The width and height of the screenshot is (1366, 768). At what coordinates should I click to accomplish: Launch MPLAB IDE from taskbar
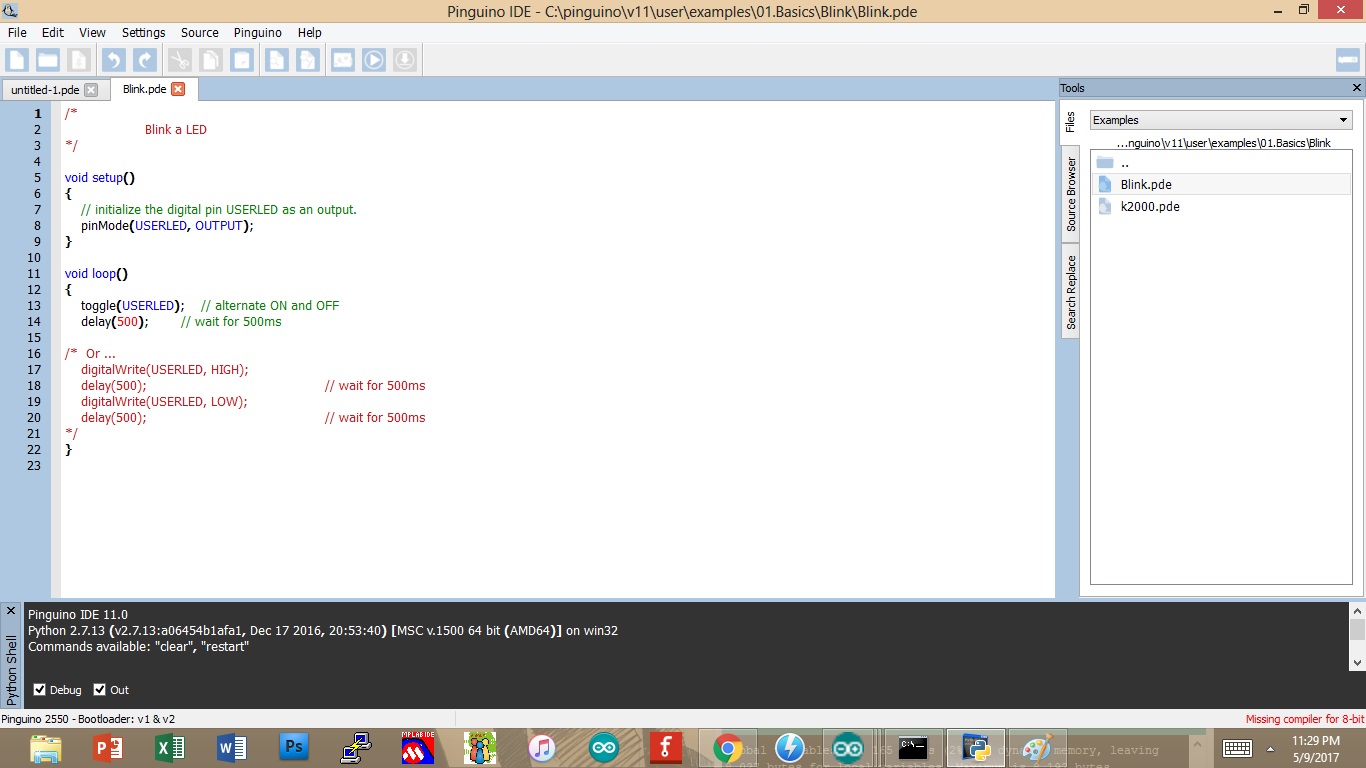point(417,748)
